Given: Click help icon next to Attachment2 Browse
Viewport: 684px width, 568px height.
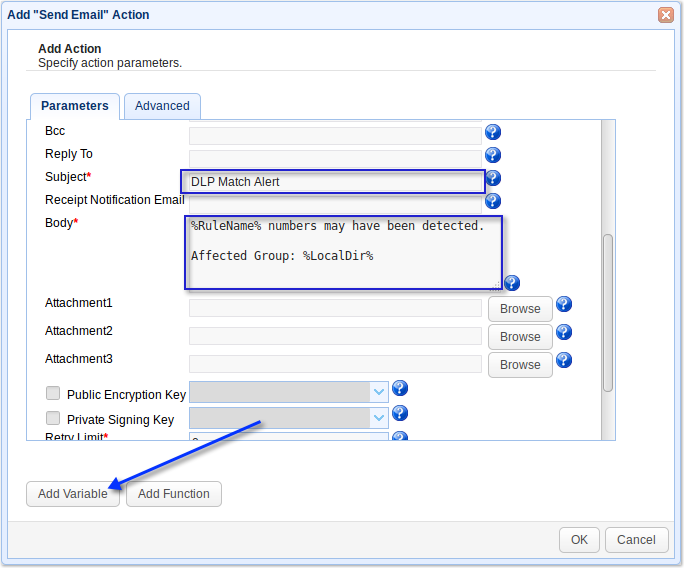Looking at the screenshot, I should coord(563,332).
